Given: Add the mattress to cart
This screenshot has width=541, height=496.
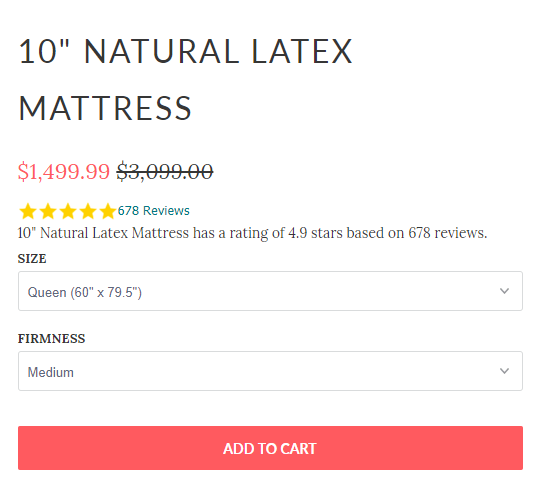Looking at the screenshot, I should coord(270,448).
